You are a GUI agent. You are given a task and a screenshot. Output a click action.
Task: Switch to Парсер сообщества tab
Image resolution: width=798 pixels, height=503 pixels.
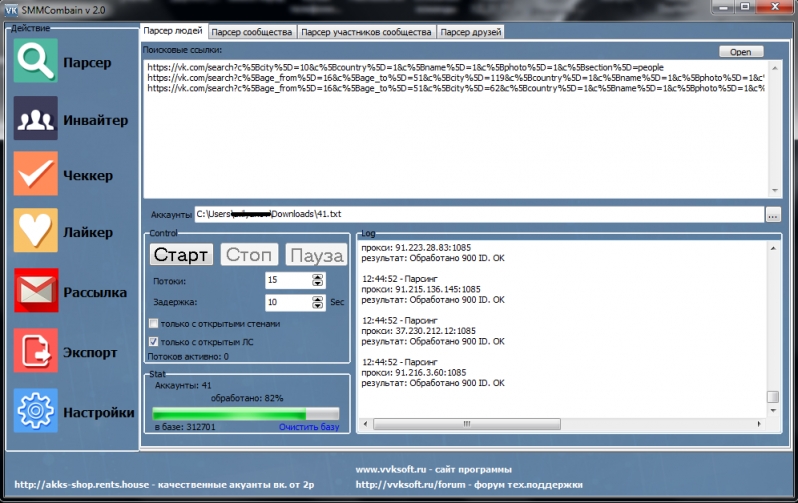pyautogui.click(x=251, y=32)
